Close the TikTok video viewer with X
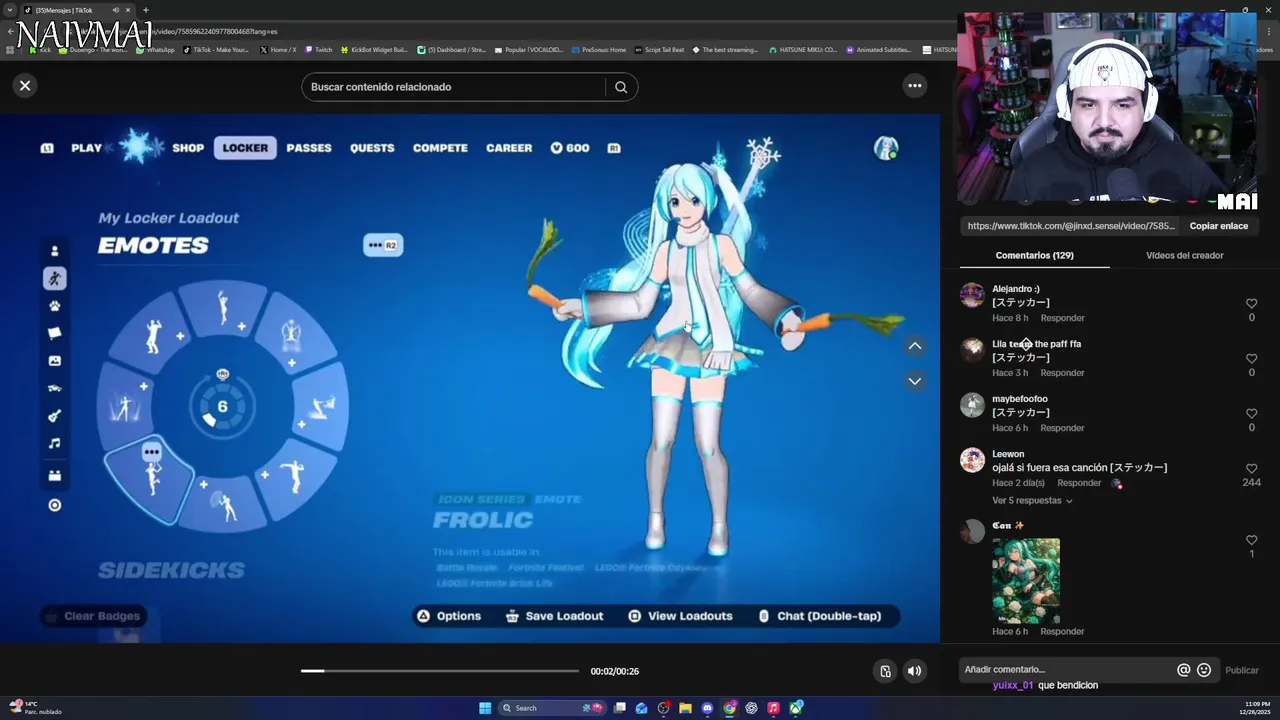Screen dimensions: 1280x720 [25, 86]
